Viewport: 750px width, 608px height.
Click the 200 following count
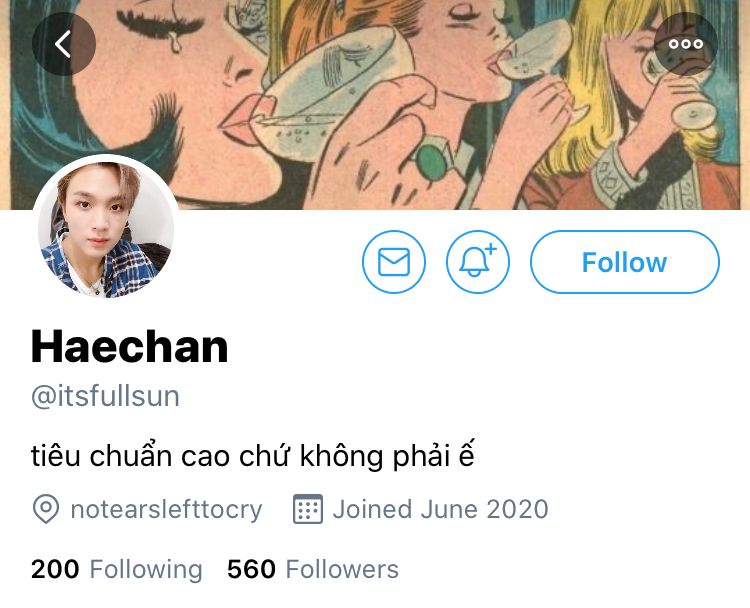(x=55, y=570)
